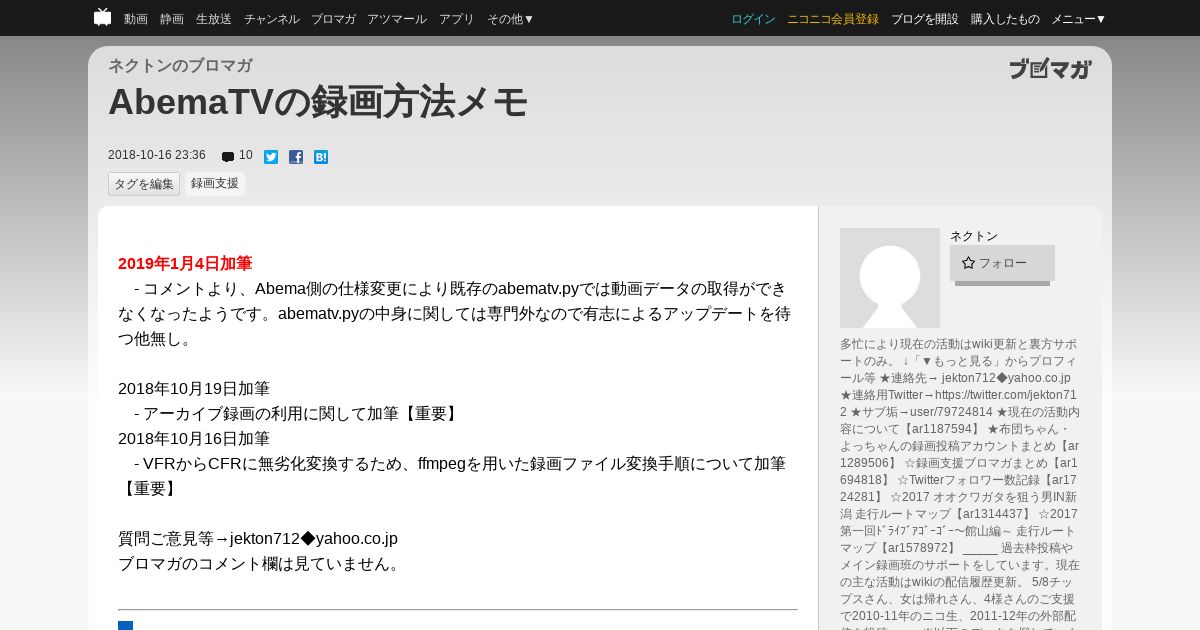Expand the その他▼ menu
The image size is (1200, 630).
pos(511,19)
